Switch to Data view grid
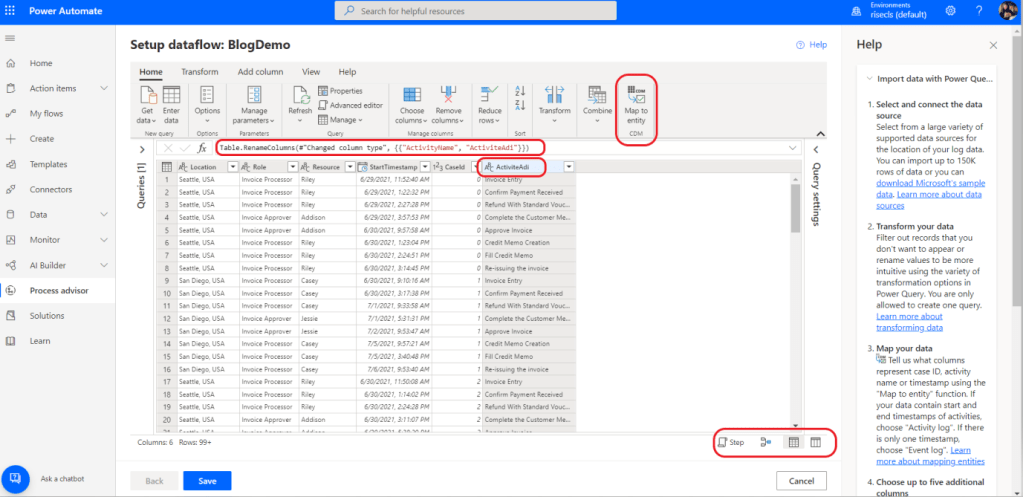 pyautogui.click(x=794, y=441)
